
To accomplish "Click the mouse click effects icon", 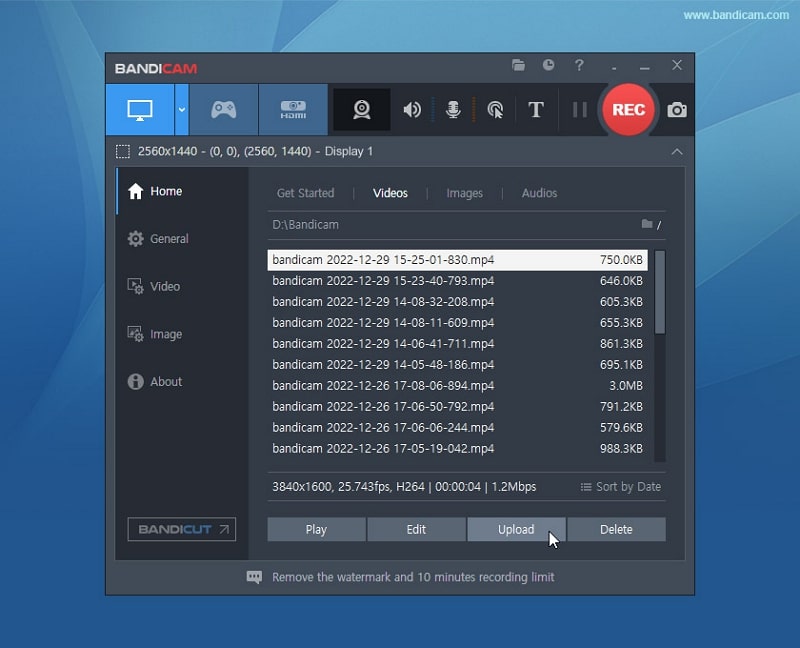I will click(494, 110).
